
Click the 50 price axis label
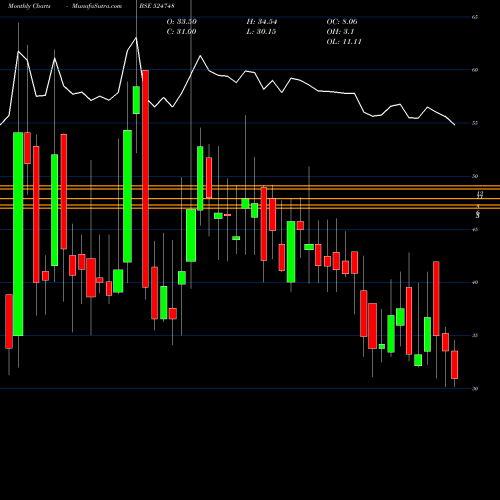click(x=475, y=176)
